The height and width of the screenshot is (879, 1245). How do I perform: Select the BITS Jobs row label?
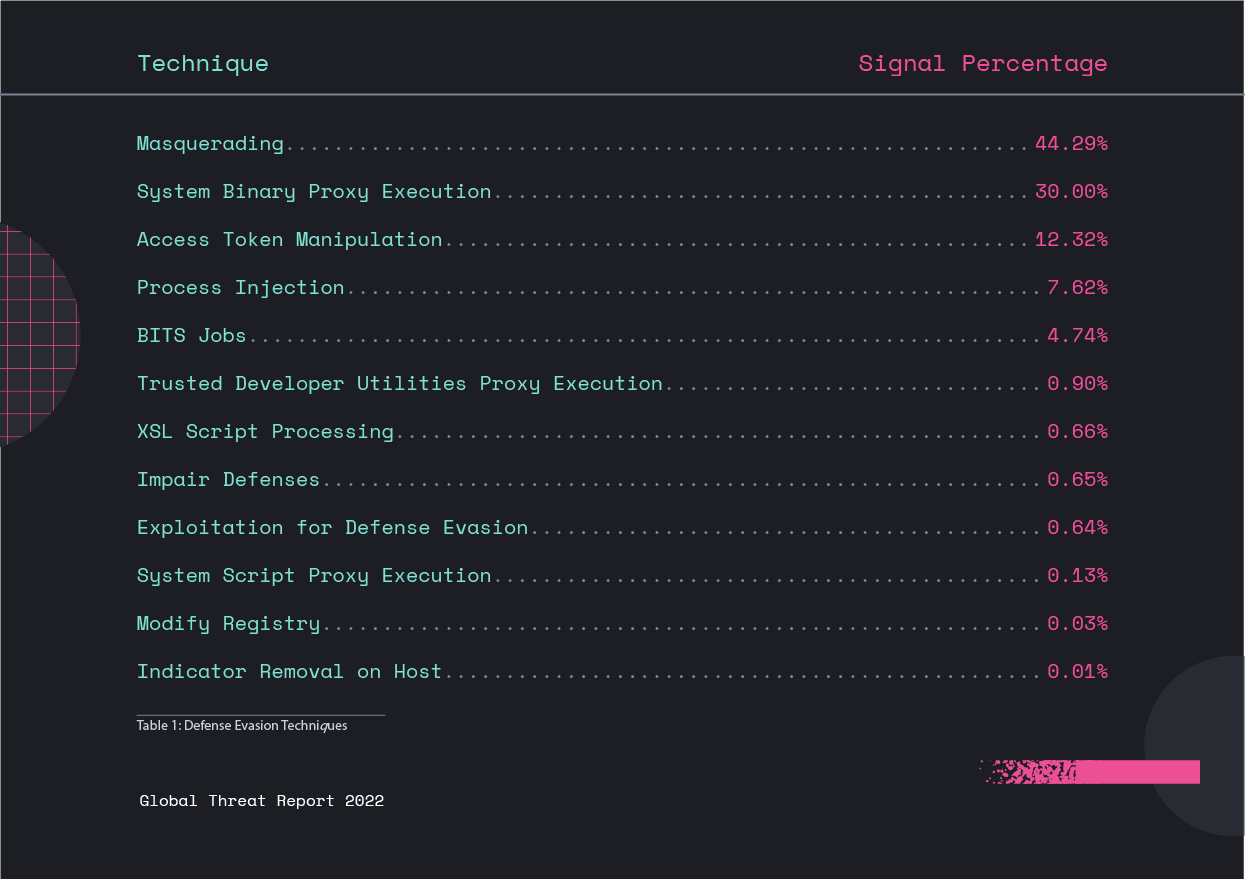tap(191, 335)
